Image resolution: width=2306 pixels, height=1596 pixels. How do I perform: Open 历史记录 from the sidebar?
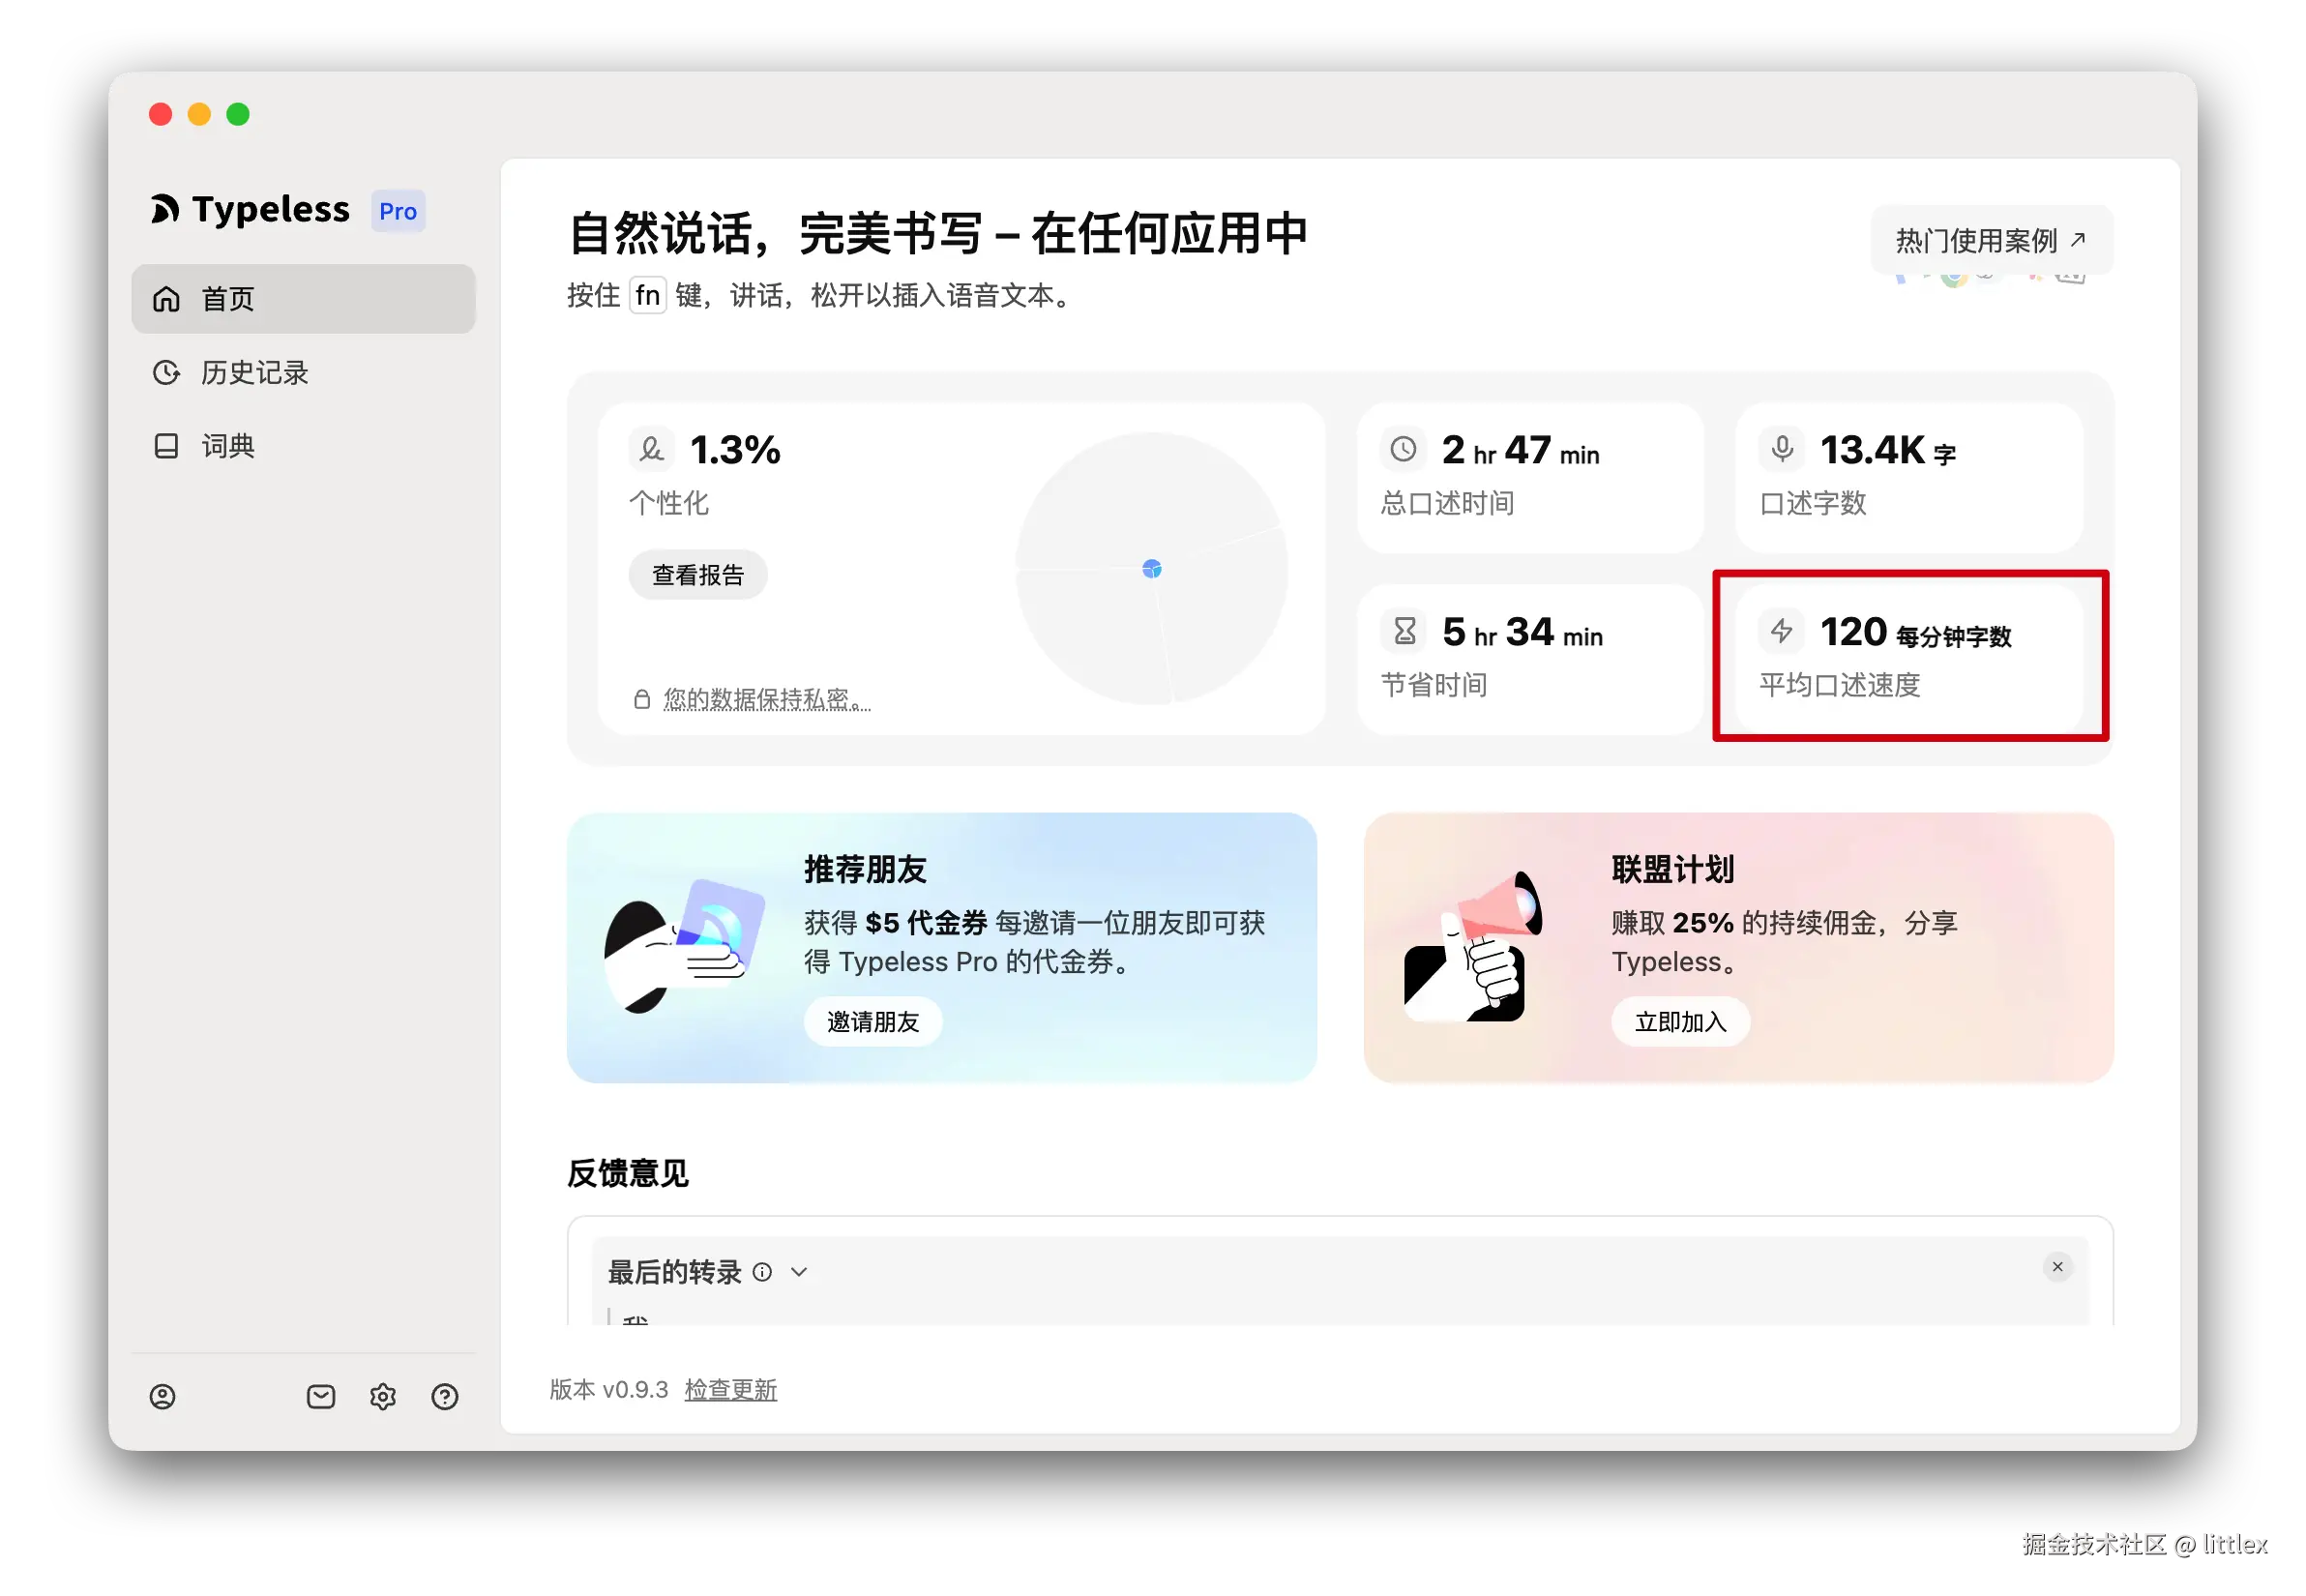pos(254,372)
